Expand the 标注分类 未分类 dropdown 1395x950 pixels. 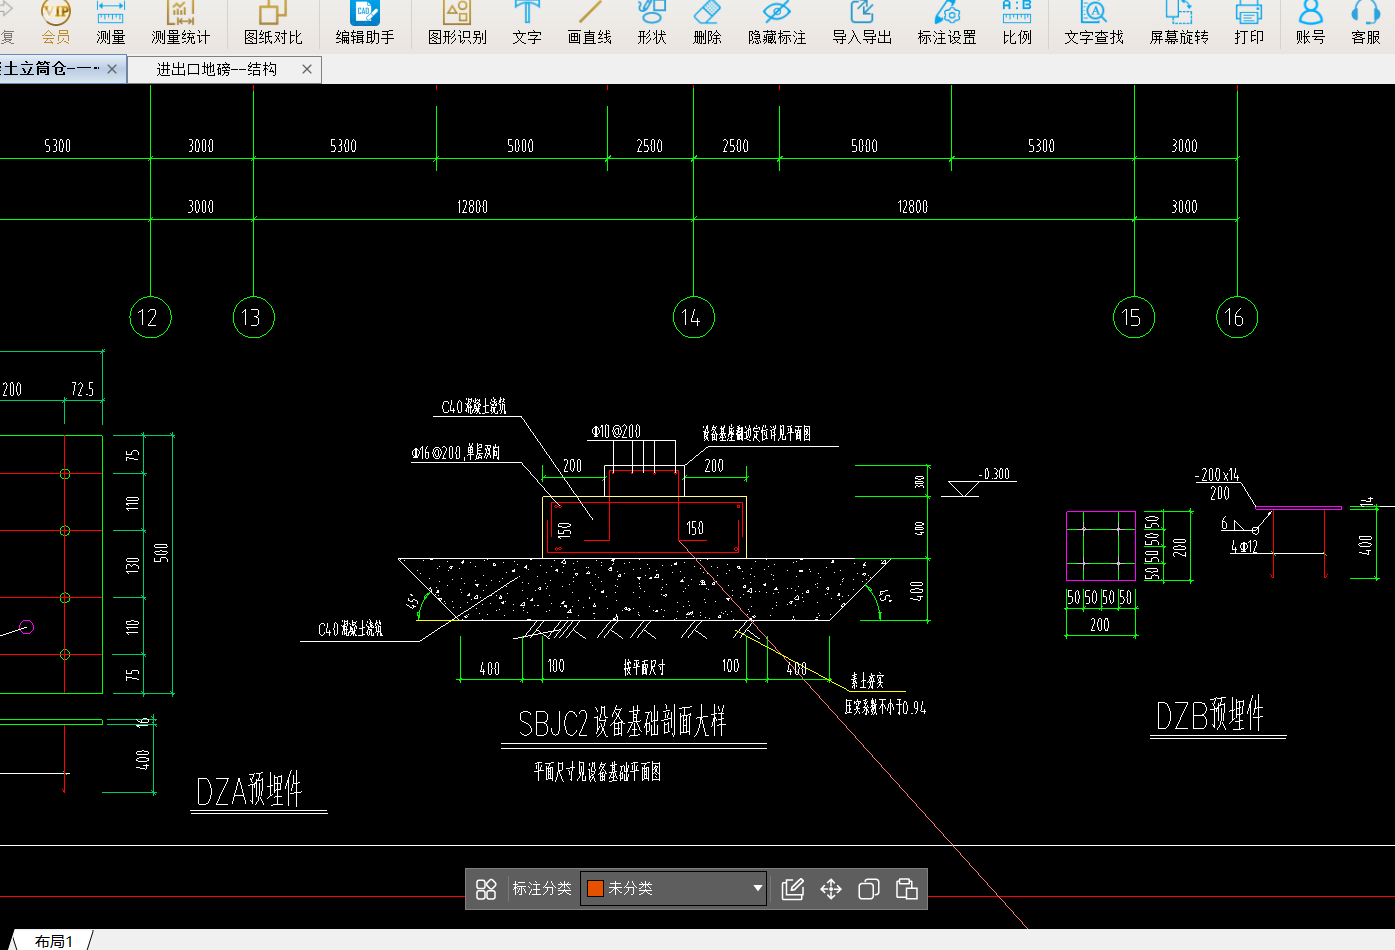coord(674,888)
